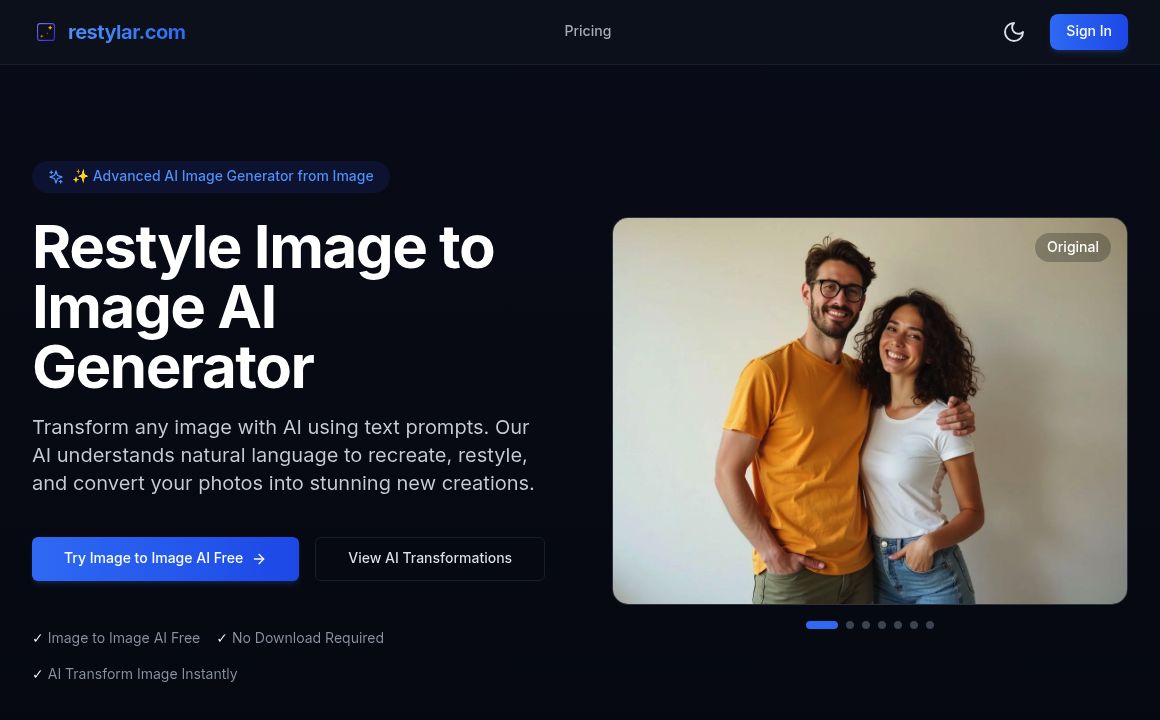Click the arrow icon on the Try Free button
This screenshot has height=720, width=1160.
(x=259, y=559)
